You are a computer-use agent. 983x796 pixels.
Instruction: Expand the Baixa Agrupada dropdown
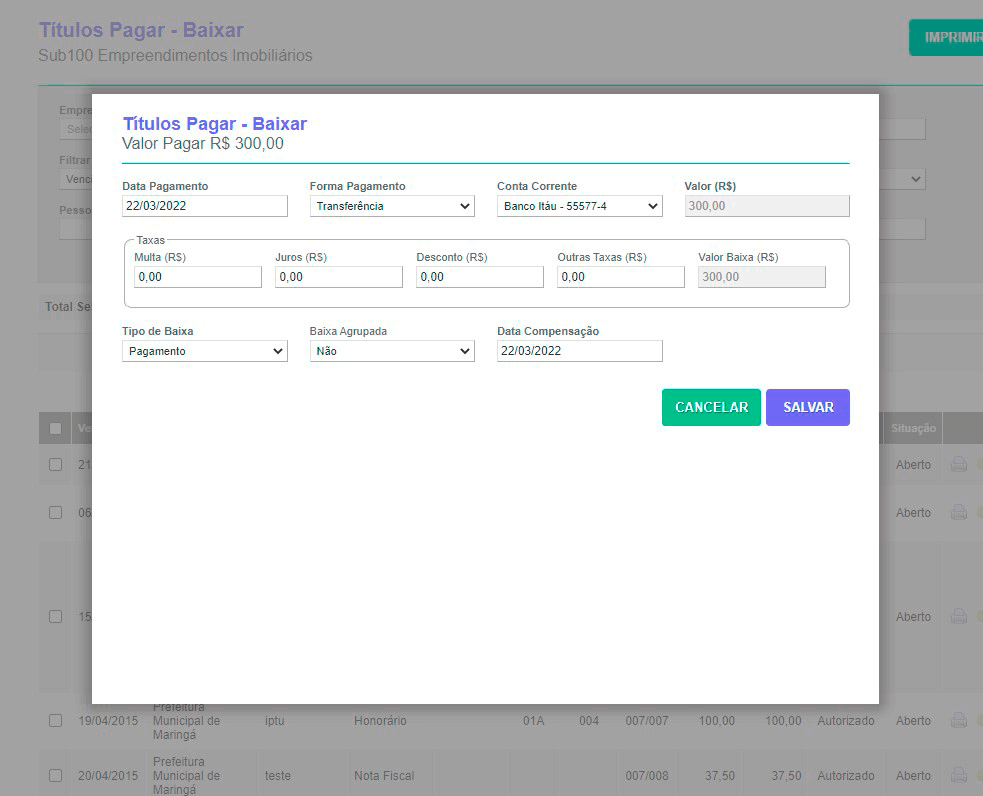click(392, 351)
